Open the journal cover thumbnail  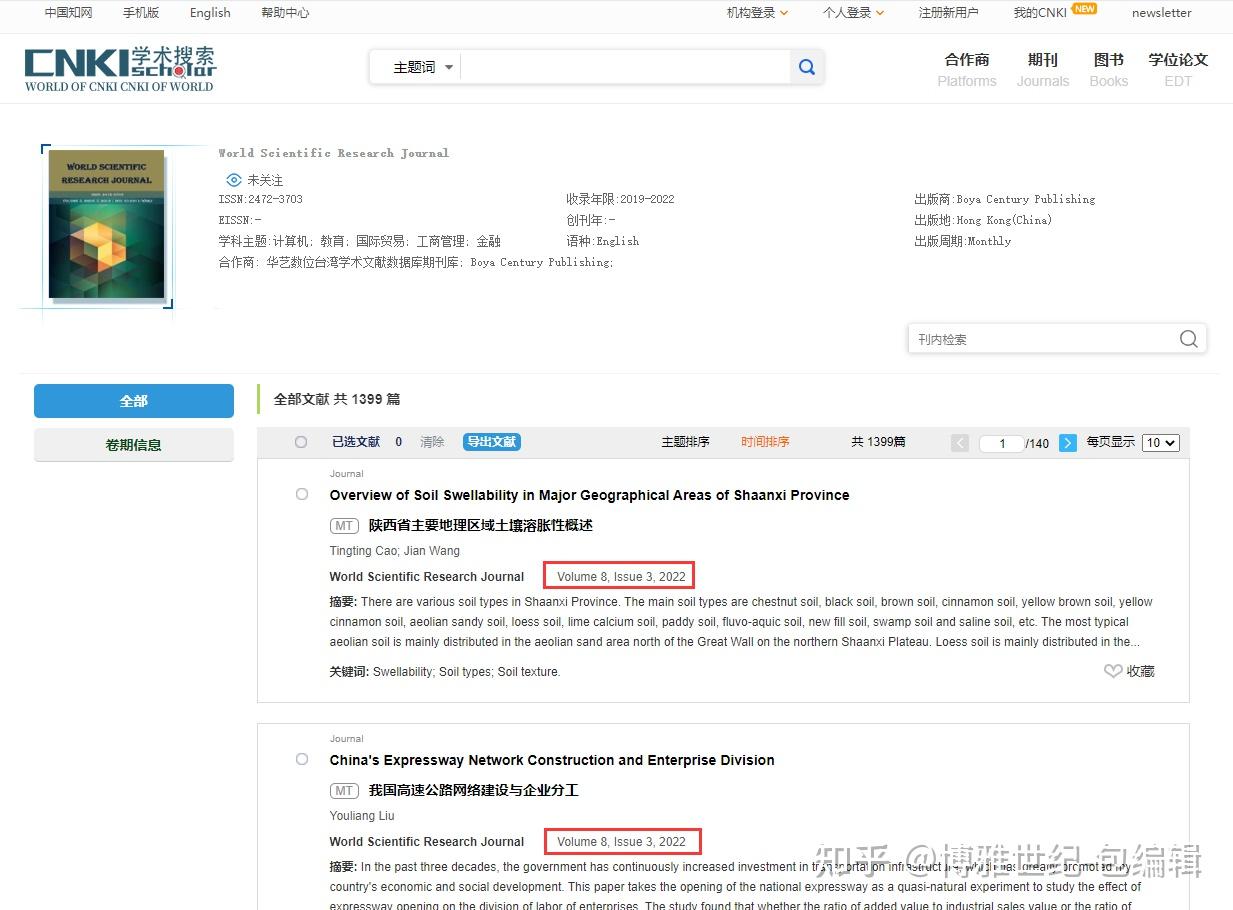(106, 225)
